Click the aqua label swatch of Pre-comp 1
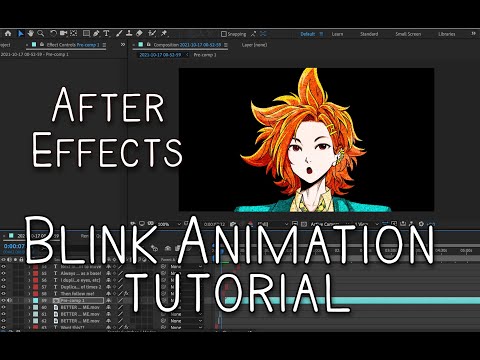This screenshot has height=360, width=480. coord(35,300)
